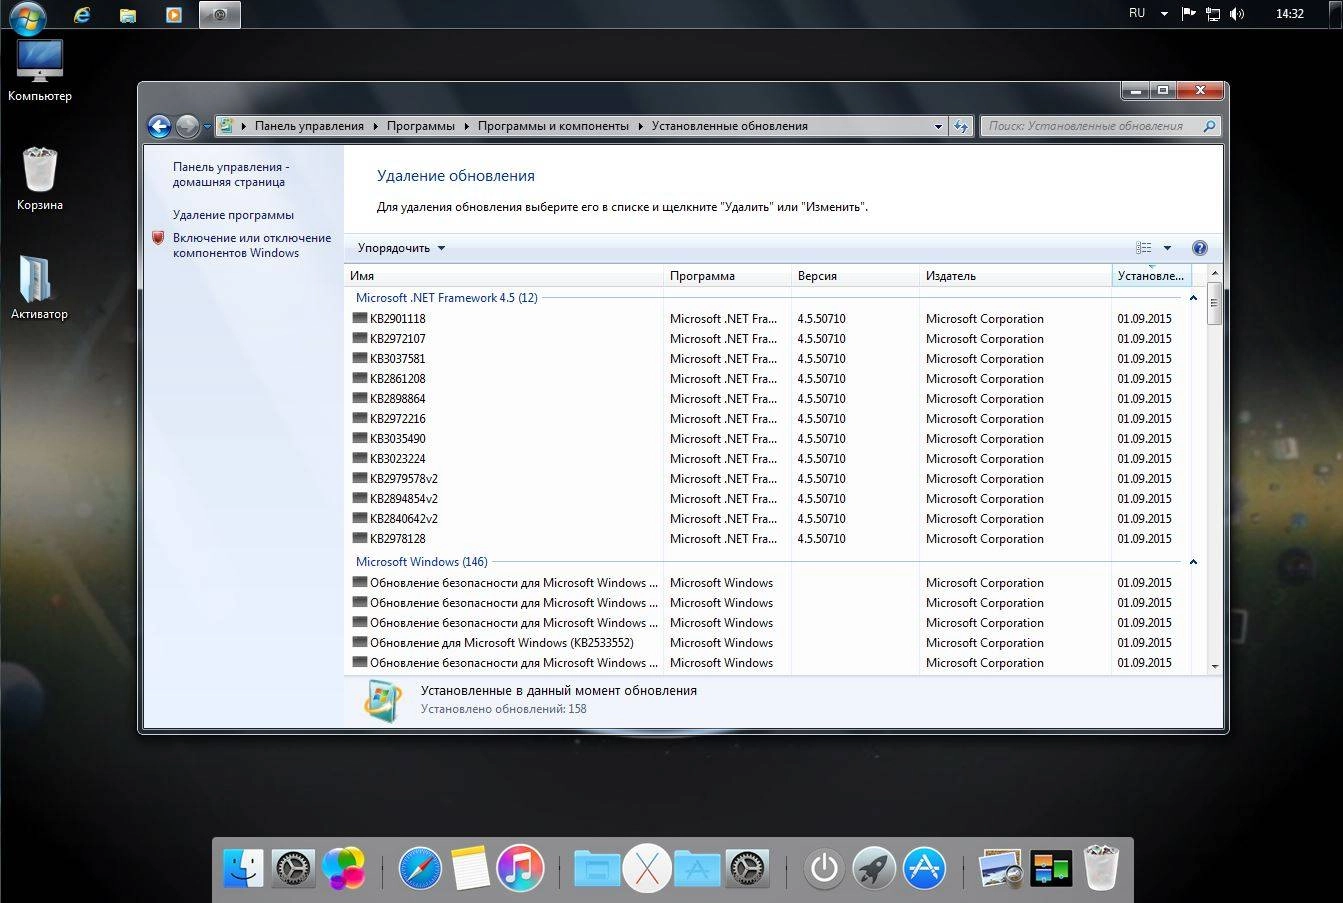Select the KB3035490 update row
Image resolution: width=1343 pixels, height=903 pixels.
click(767, 439)
